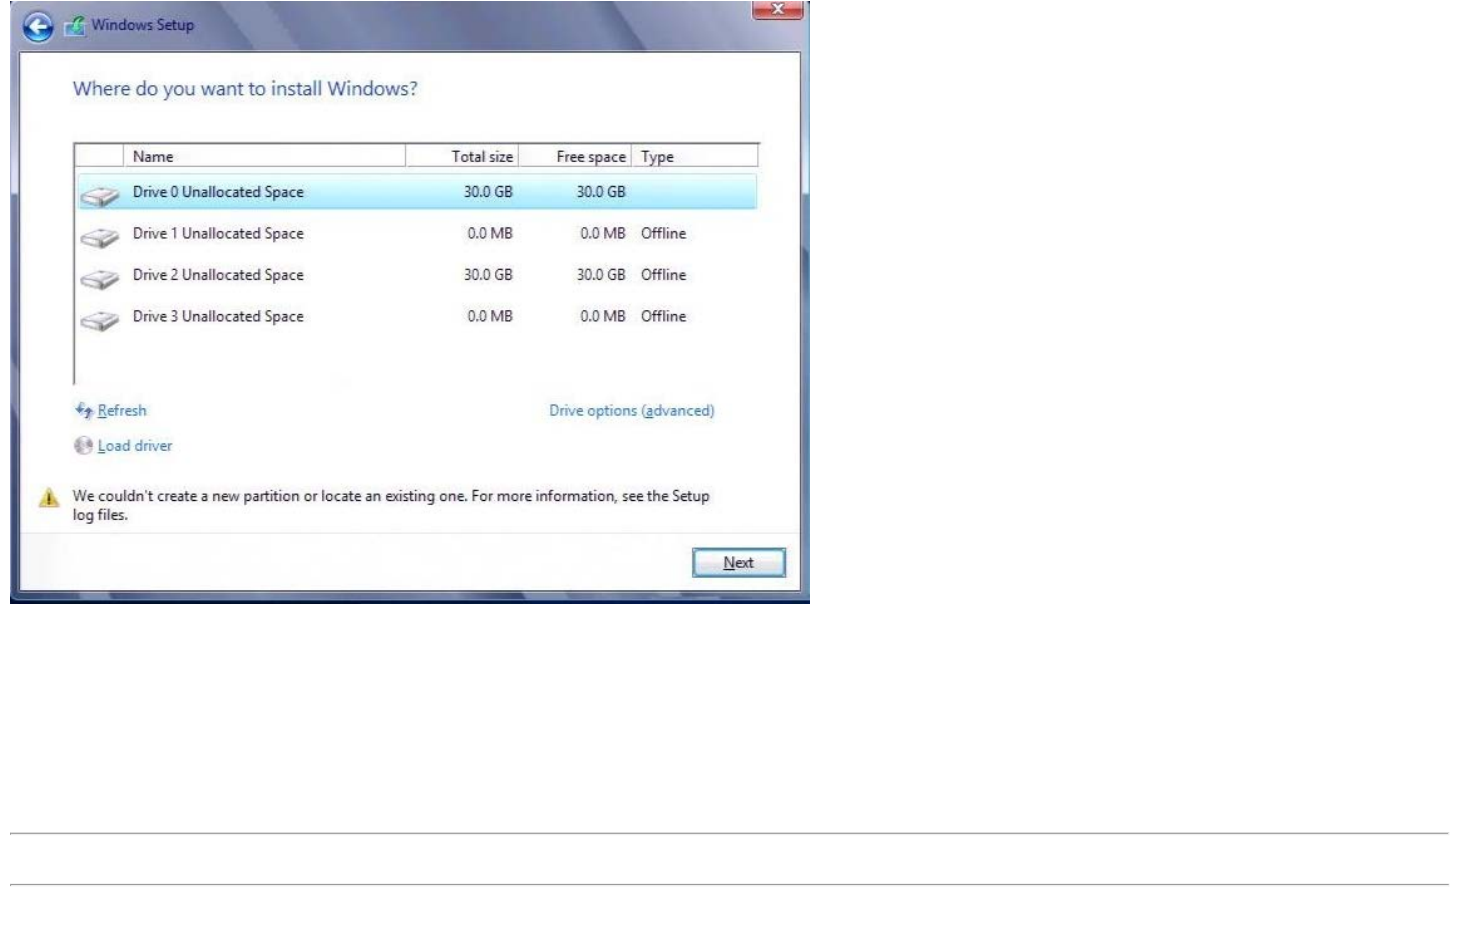Sort by the Name column header
Image resolution: width=1460 pixels, height=935 pixels.
pyautogui.click(x=264, y=156)
